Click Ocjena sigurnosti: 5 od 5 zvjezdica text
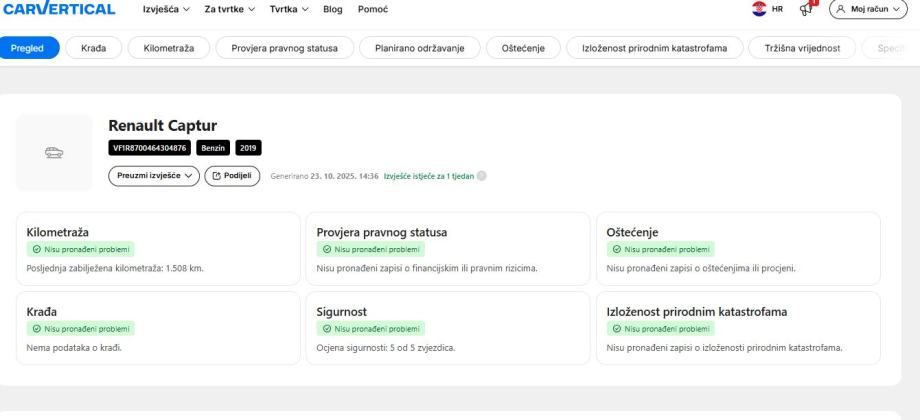Viewport: 920px width, 420px height. tap(385, 347)
